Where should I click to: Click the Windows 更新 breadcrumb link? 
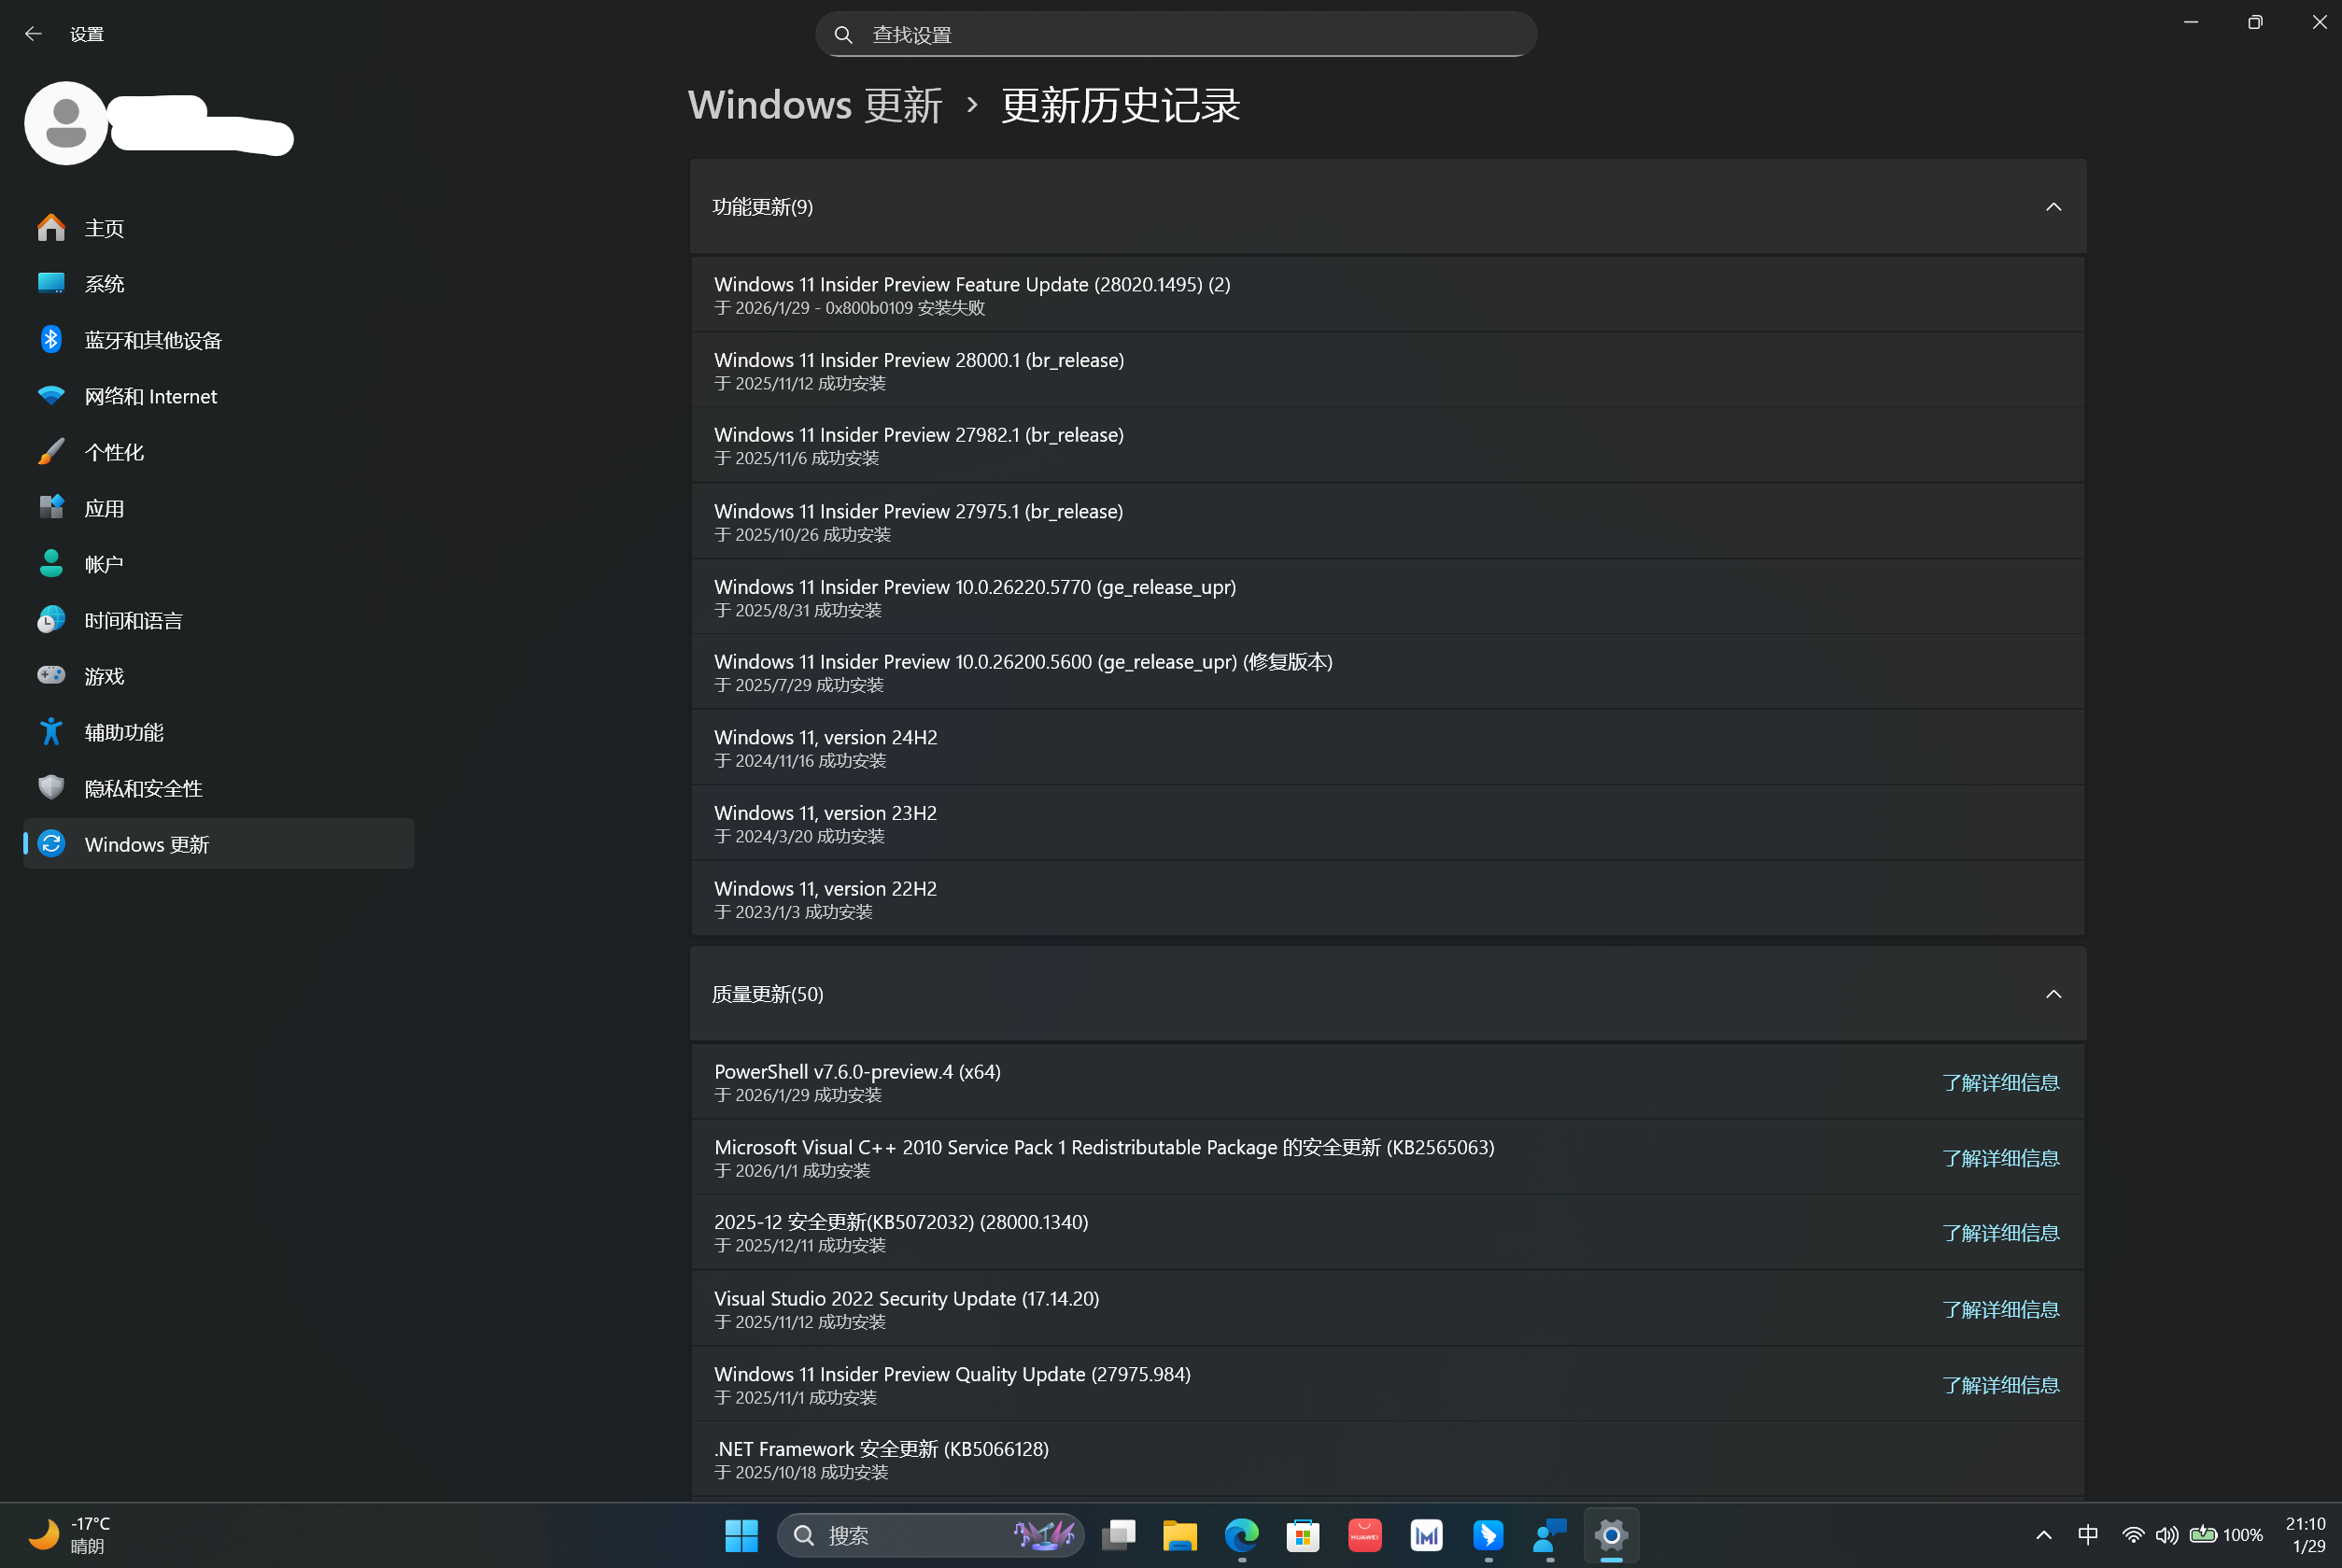815,105
